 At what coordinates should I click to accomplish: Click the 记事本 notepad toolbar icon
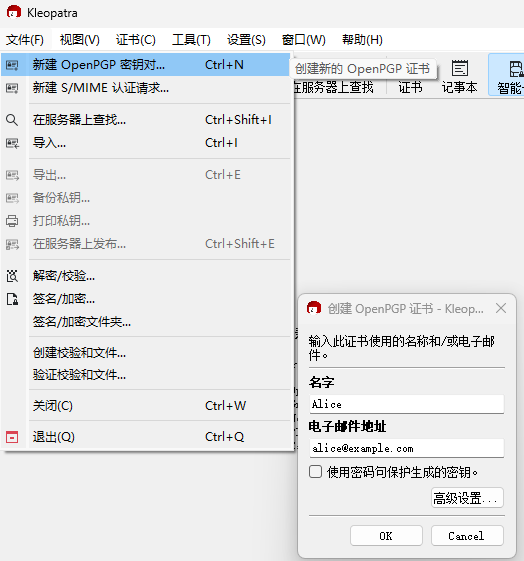[x=460, y=68]
